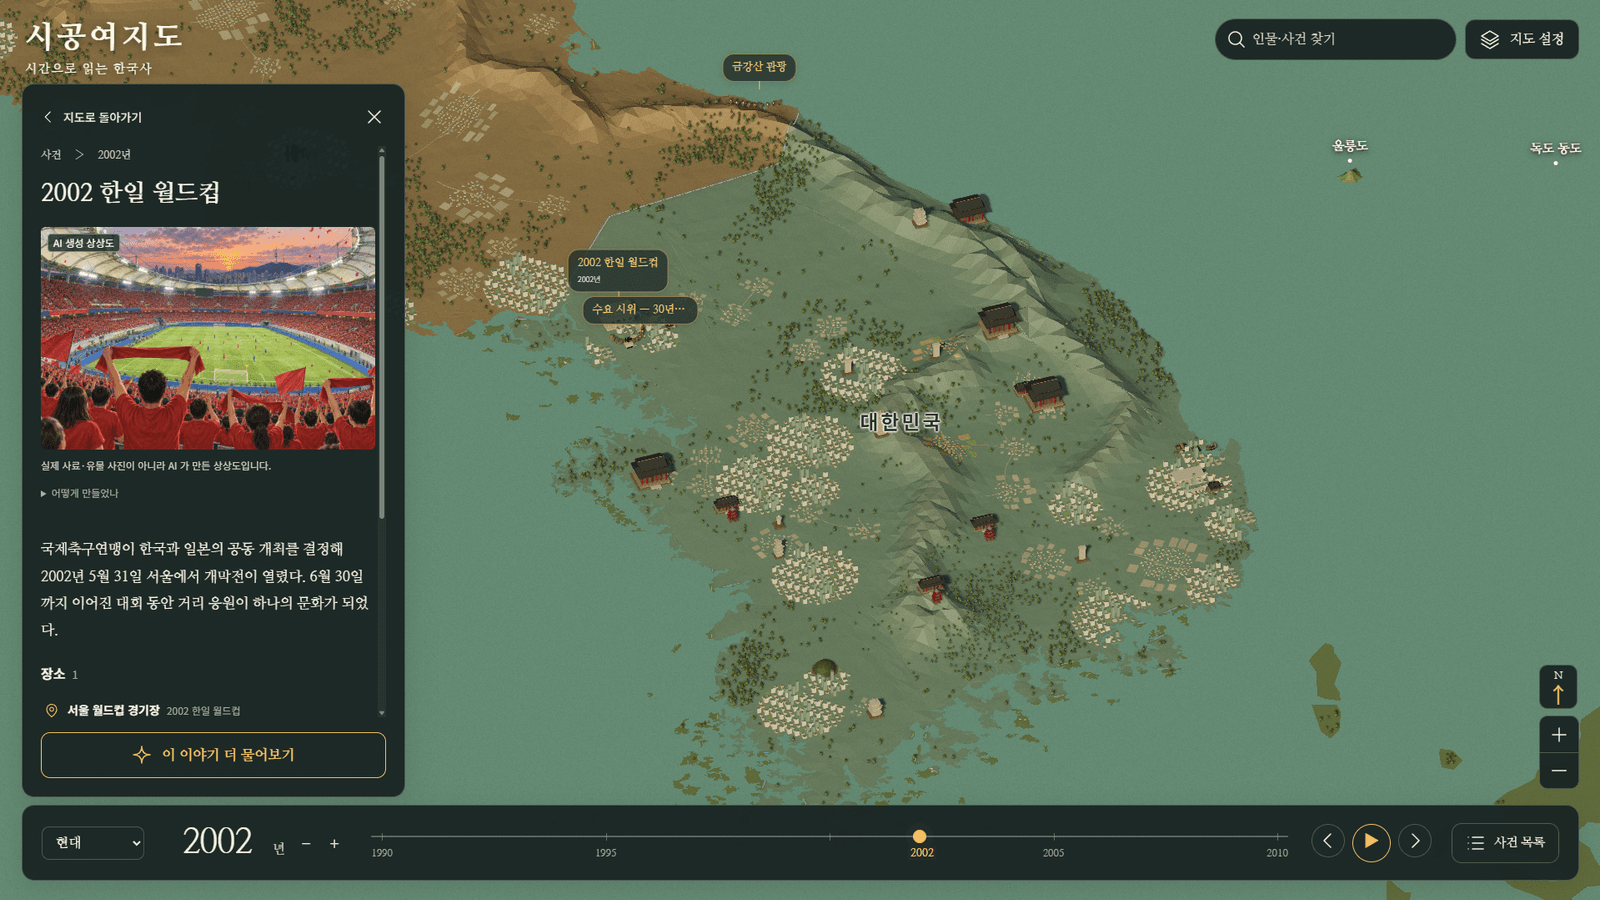Focus the 인물·사건 찾기 search field

(1335, 39)
